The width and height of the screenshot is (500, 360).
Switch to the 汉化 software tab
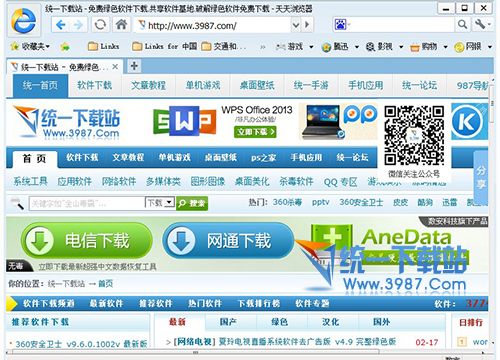pyautogui.click(x=330, y=322)
